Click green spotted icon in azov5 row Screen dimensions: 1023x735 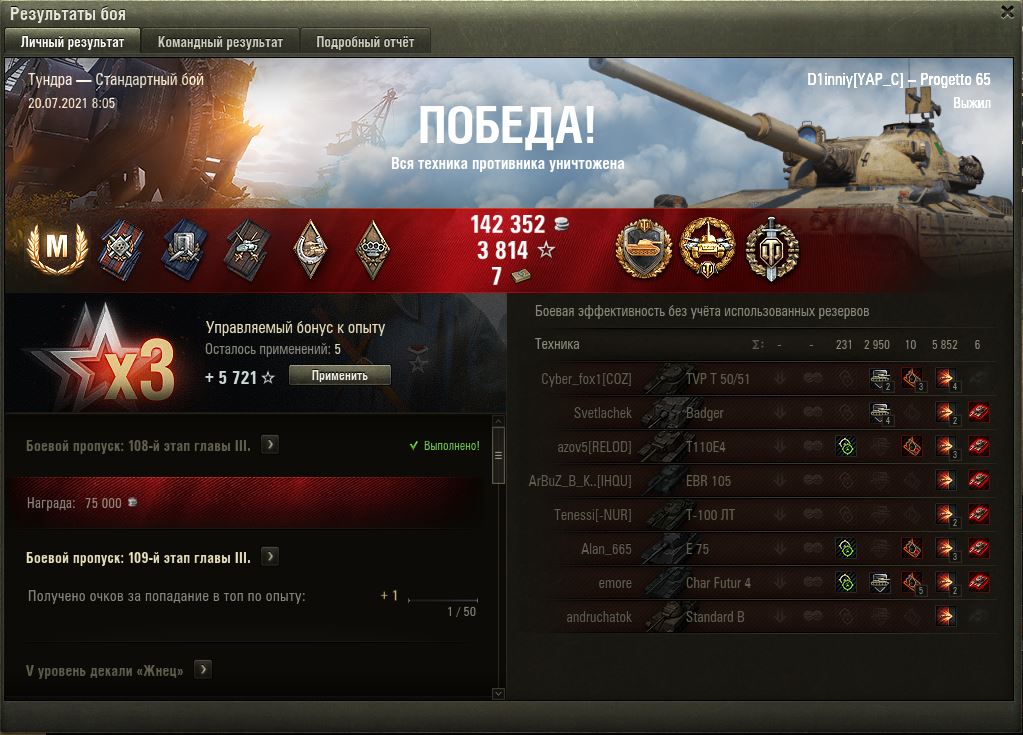pyautogui.click(x=846, y=446)
